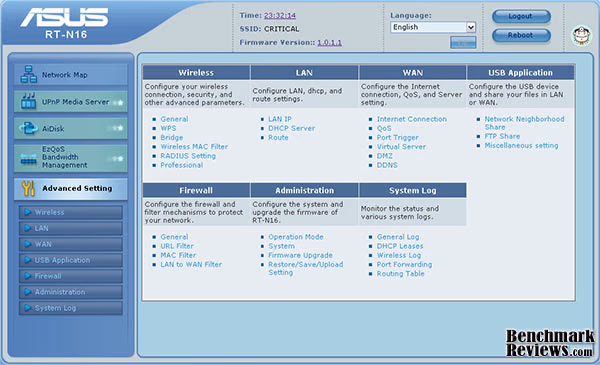Open Network Neighborhood Share link
The height and width of the screenshot is (365, 600).
coord(524,123)
